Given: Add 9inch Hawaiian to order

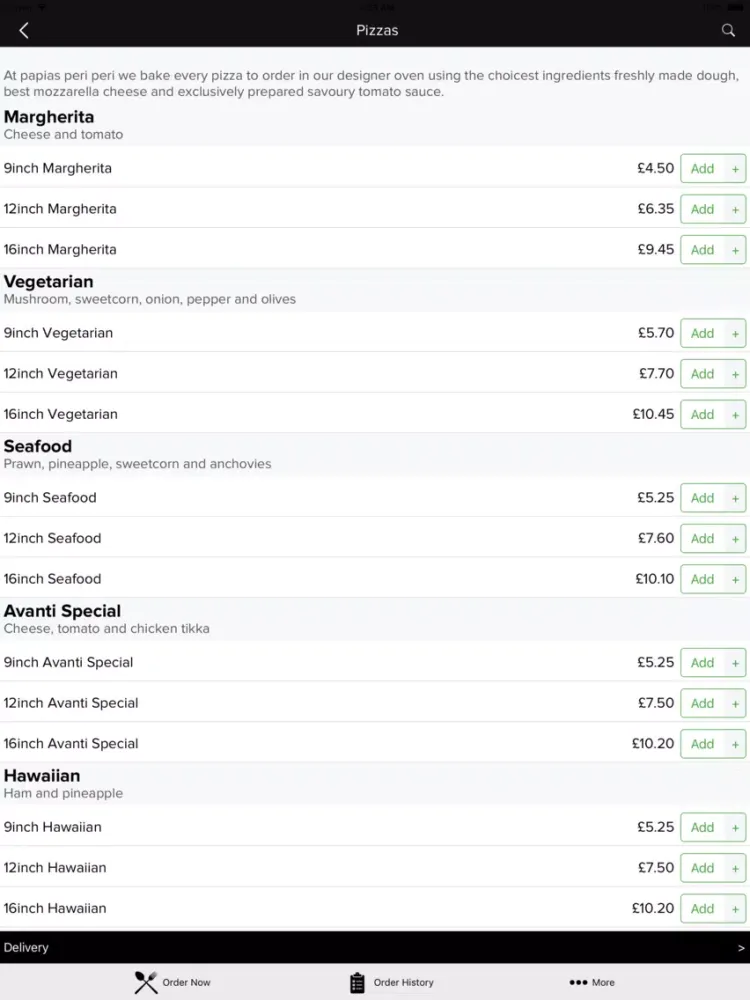Looking at the screenshot, I should pyautogui.click(x=702, y=827).
